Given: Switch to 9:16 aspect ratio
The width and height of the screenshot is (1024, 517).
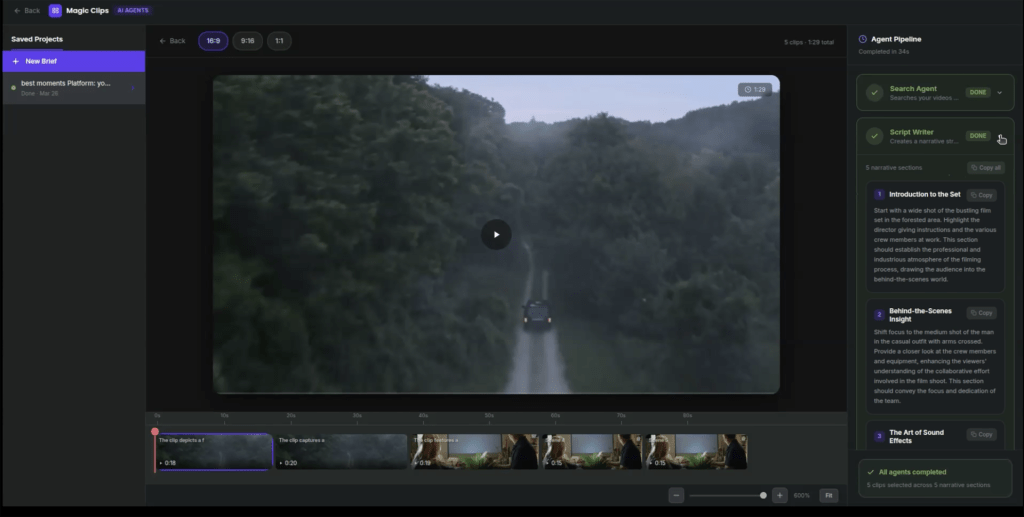Looking at the screenshot, I should [247, 41].
